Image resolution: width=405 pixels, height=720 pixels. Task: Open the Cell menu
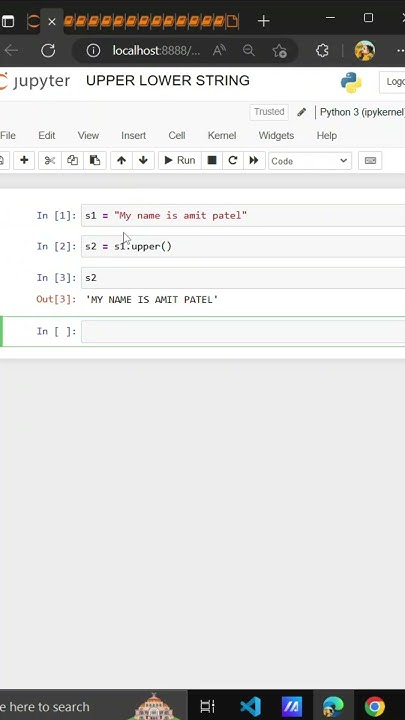[x=177, y=135]
